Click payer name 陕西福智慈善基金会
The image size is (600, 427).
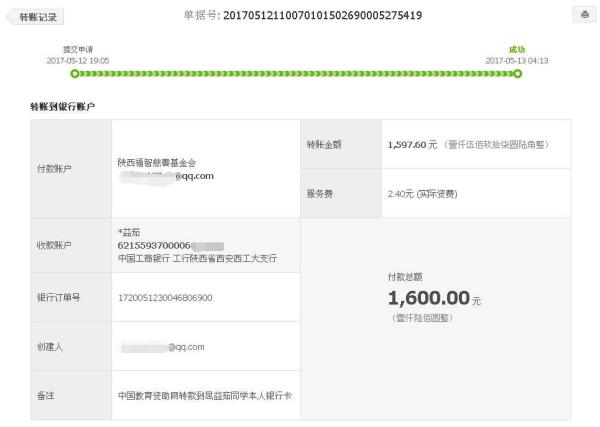[157, 163]
